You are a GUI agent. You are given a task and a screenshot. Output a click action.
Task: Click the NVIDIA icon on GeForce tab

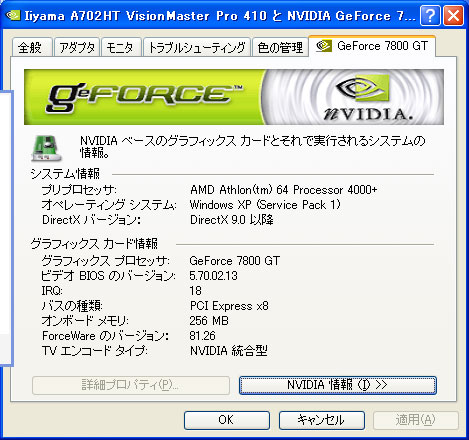[x=324, y=46]
